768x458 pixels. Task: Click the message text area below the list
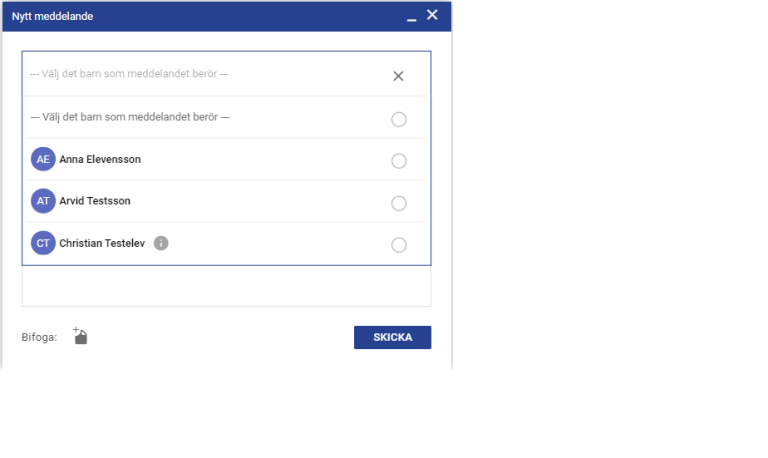[x=226, y=286]
